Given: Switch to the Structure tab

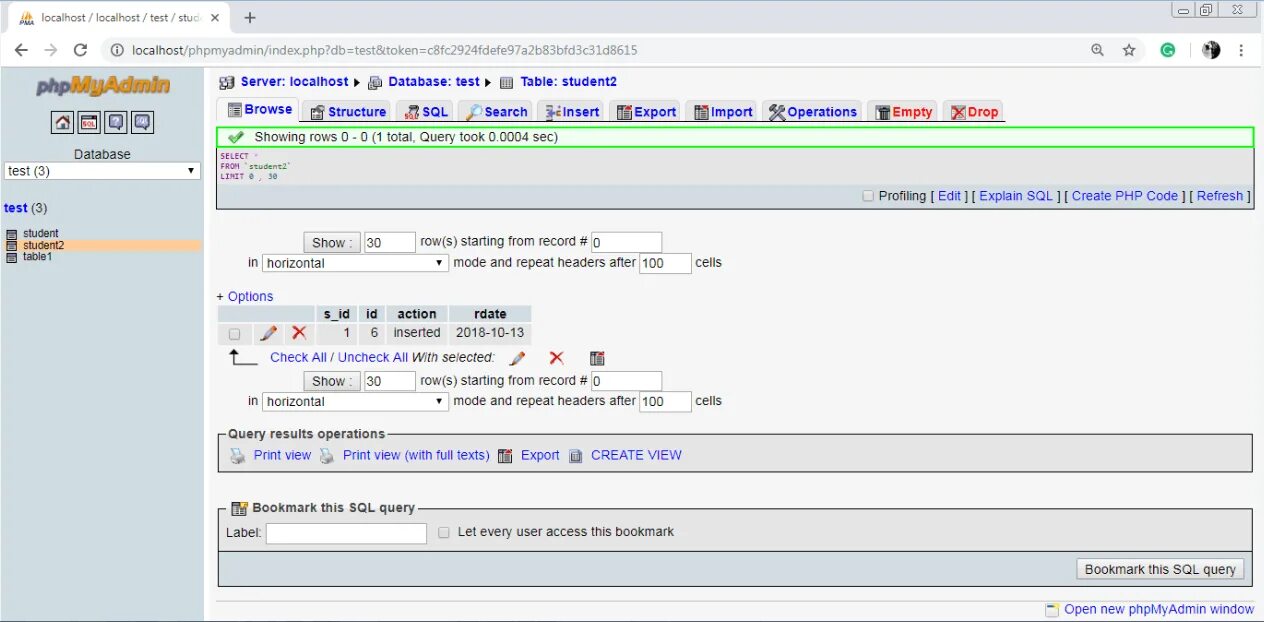Looking at the screenshot, I should click(x=347, y=112).
